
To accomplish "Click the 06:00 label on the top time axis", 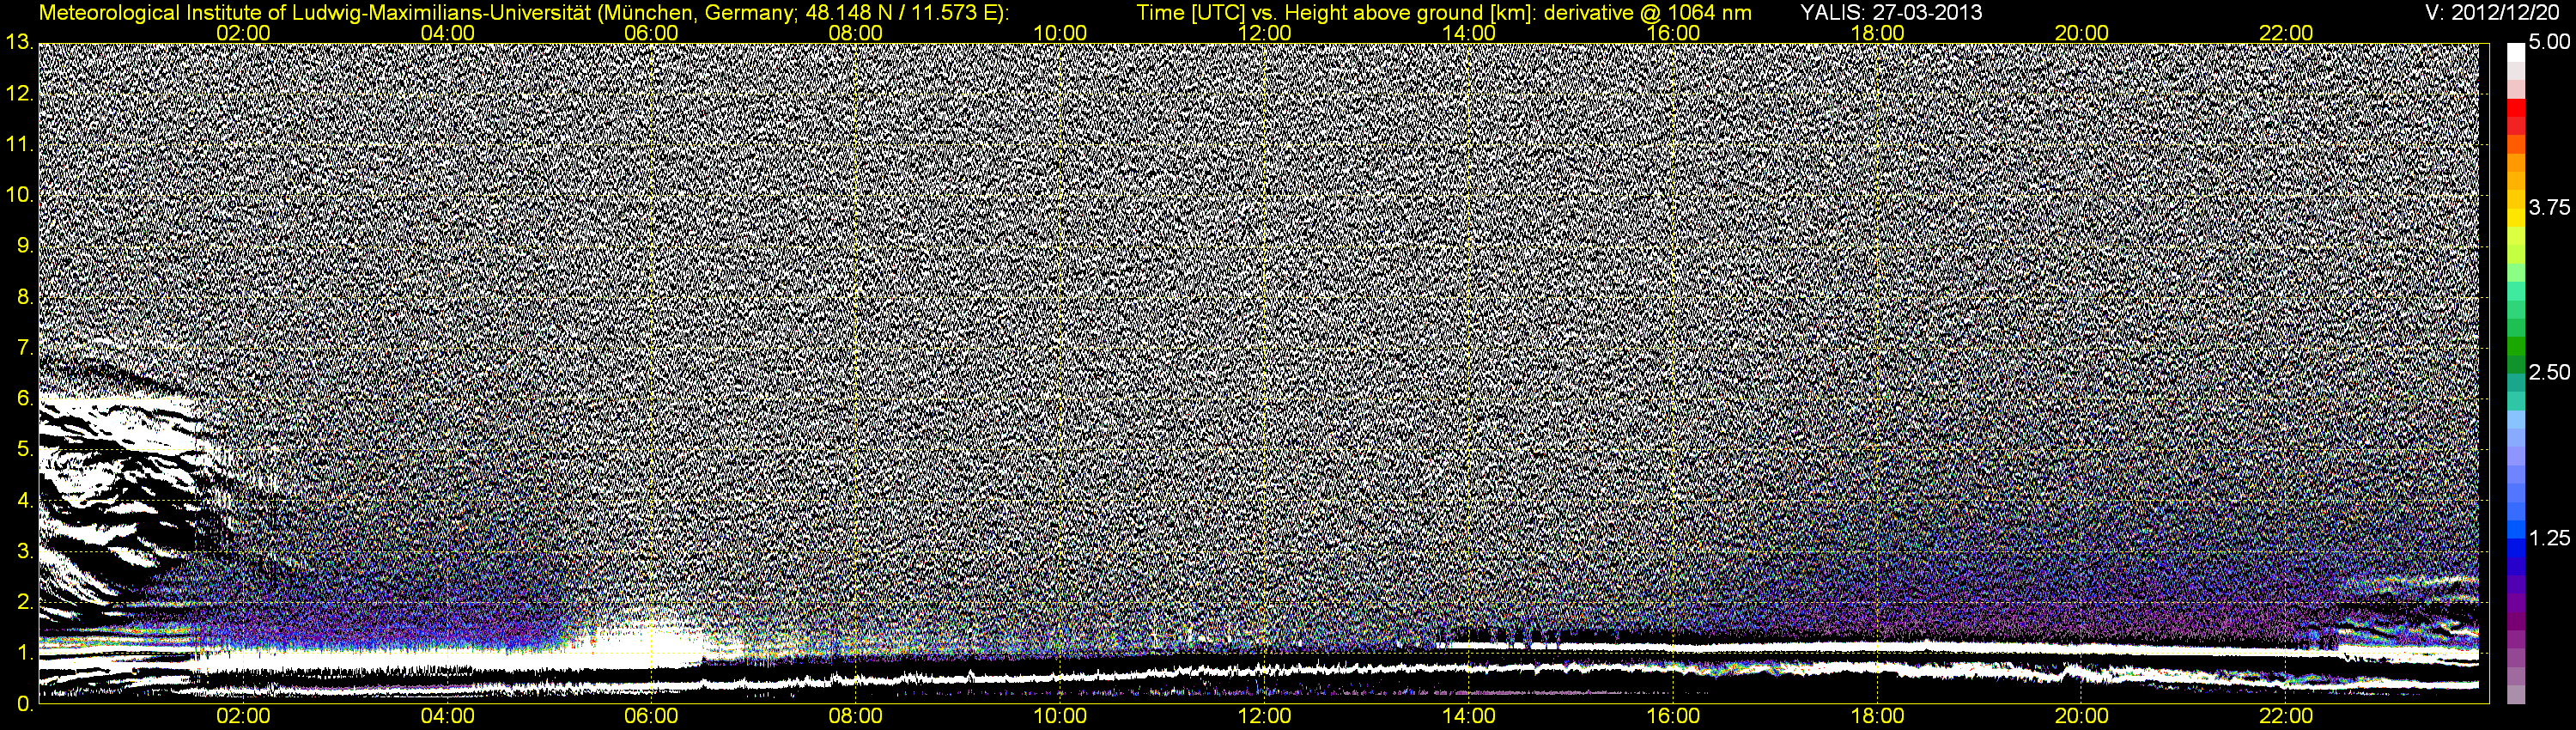I will [x=651, y=33].
